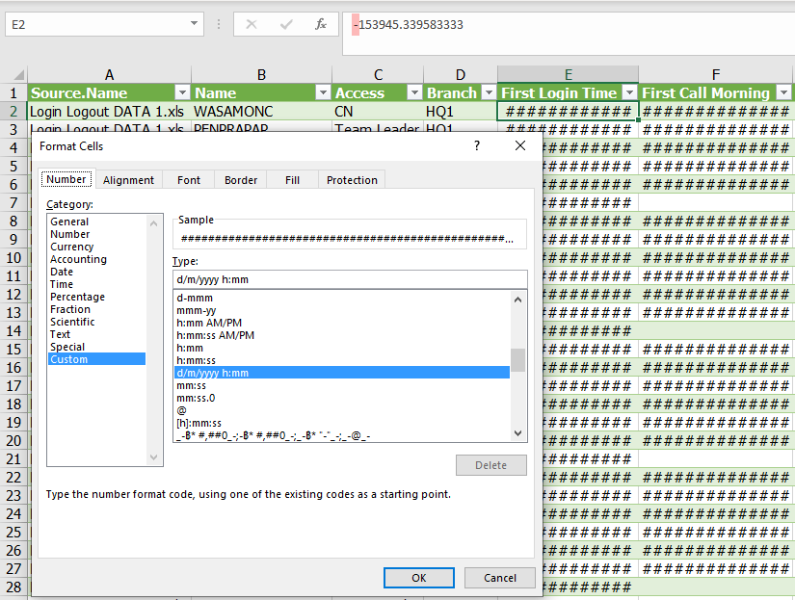The image size is (795, 600).
Task: Open the First Login Time filter dropdown
Action: (x=627, y=93)
